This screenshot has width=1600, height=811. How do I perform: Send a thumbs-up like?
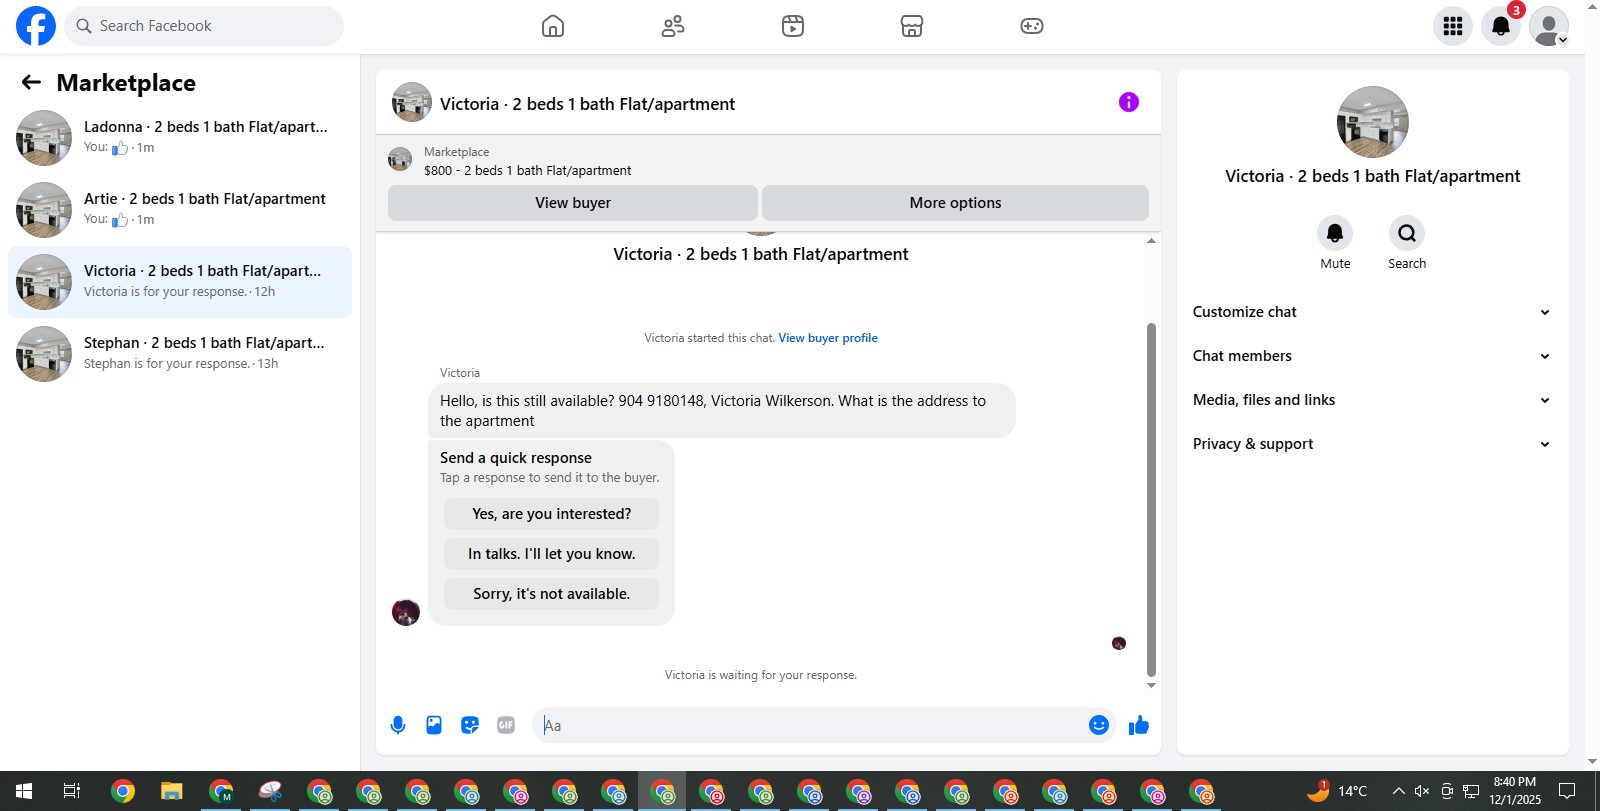point(1139,725)
